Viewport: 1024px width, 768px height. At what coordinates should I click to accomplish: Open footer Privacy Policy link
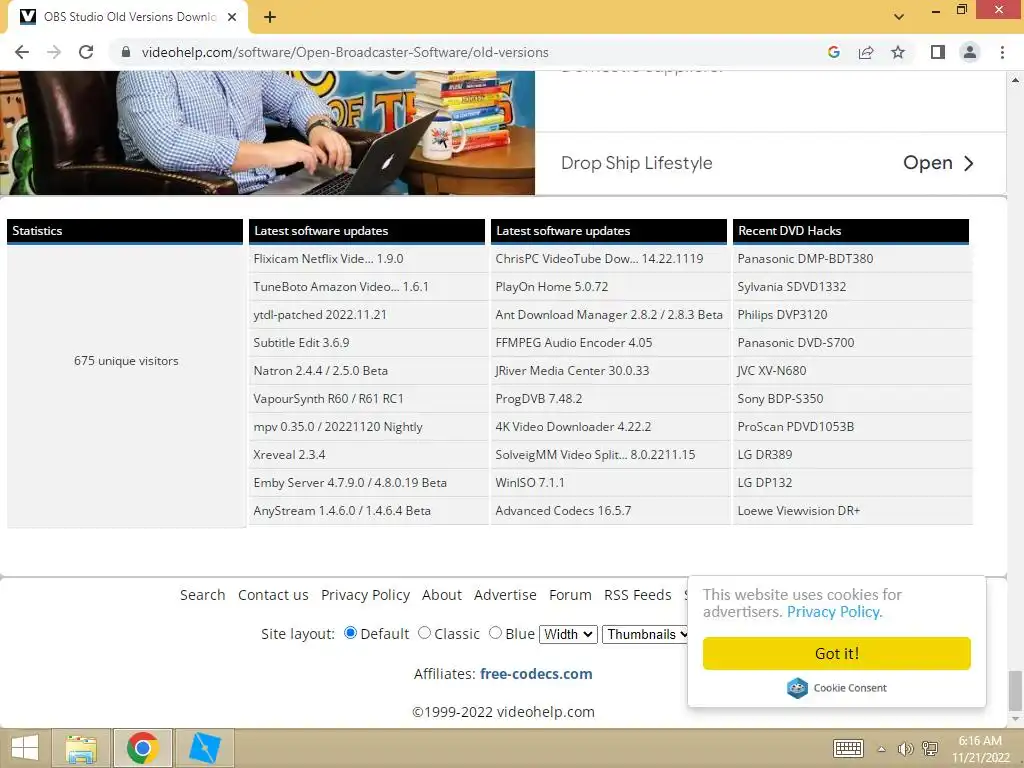(365, 595)
